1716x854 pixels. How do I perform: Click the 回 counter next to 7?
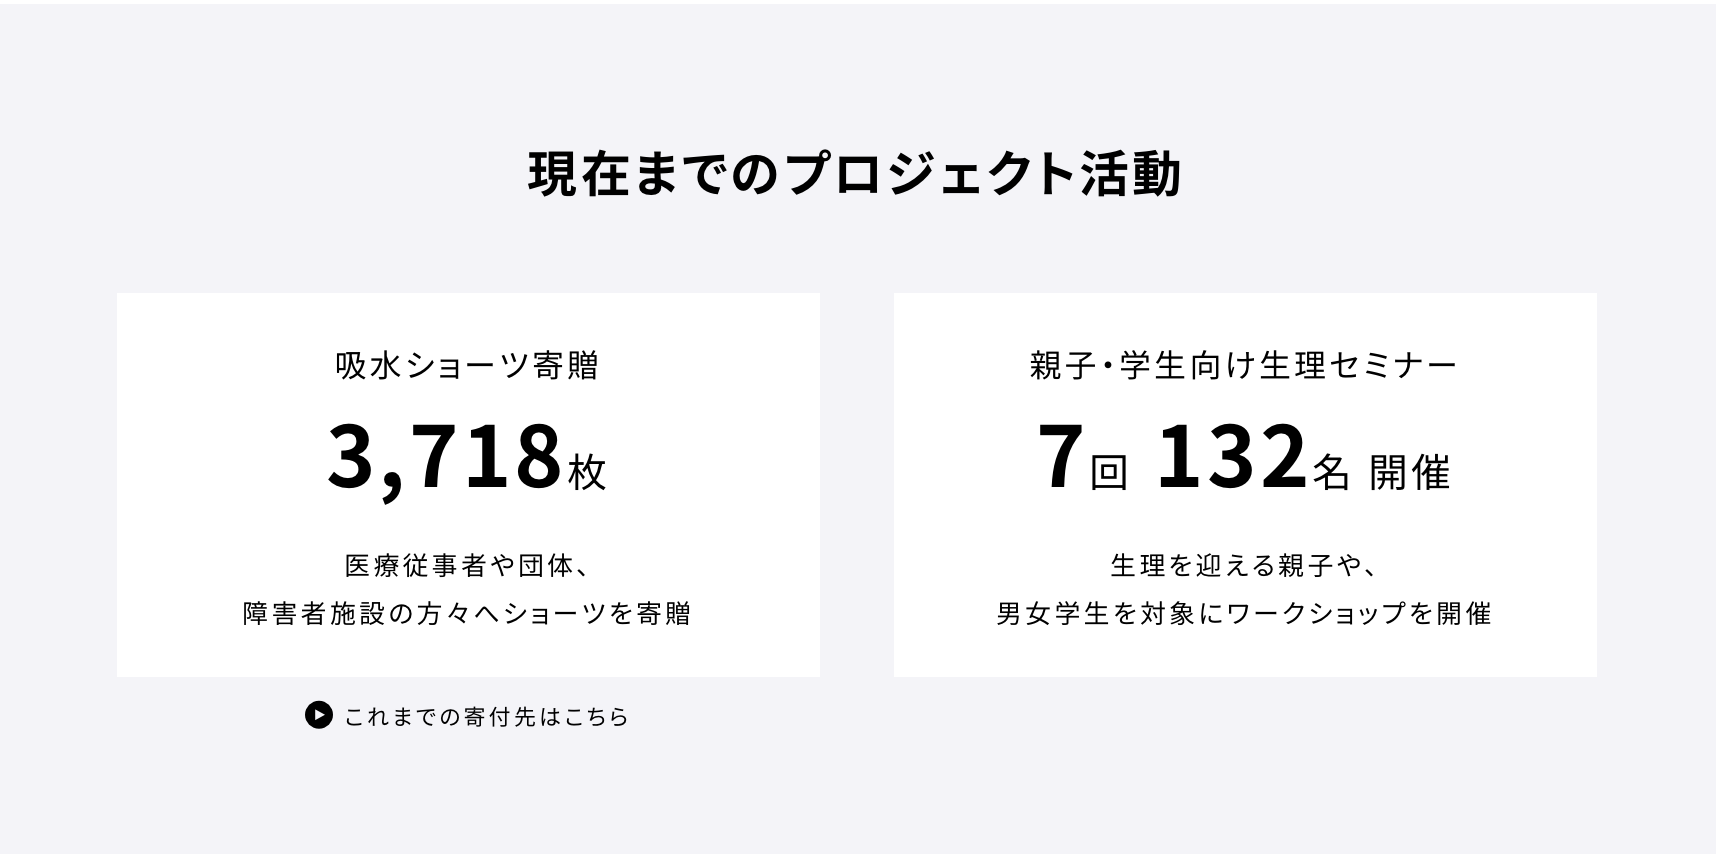point(1108,472)
